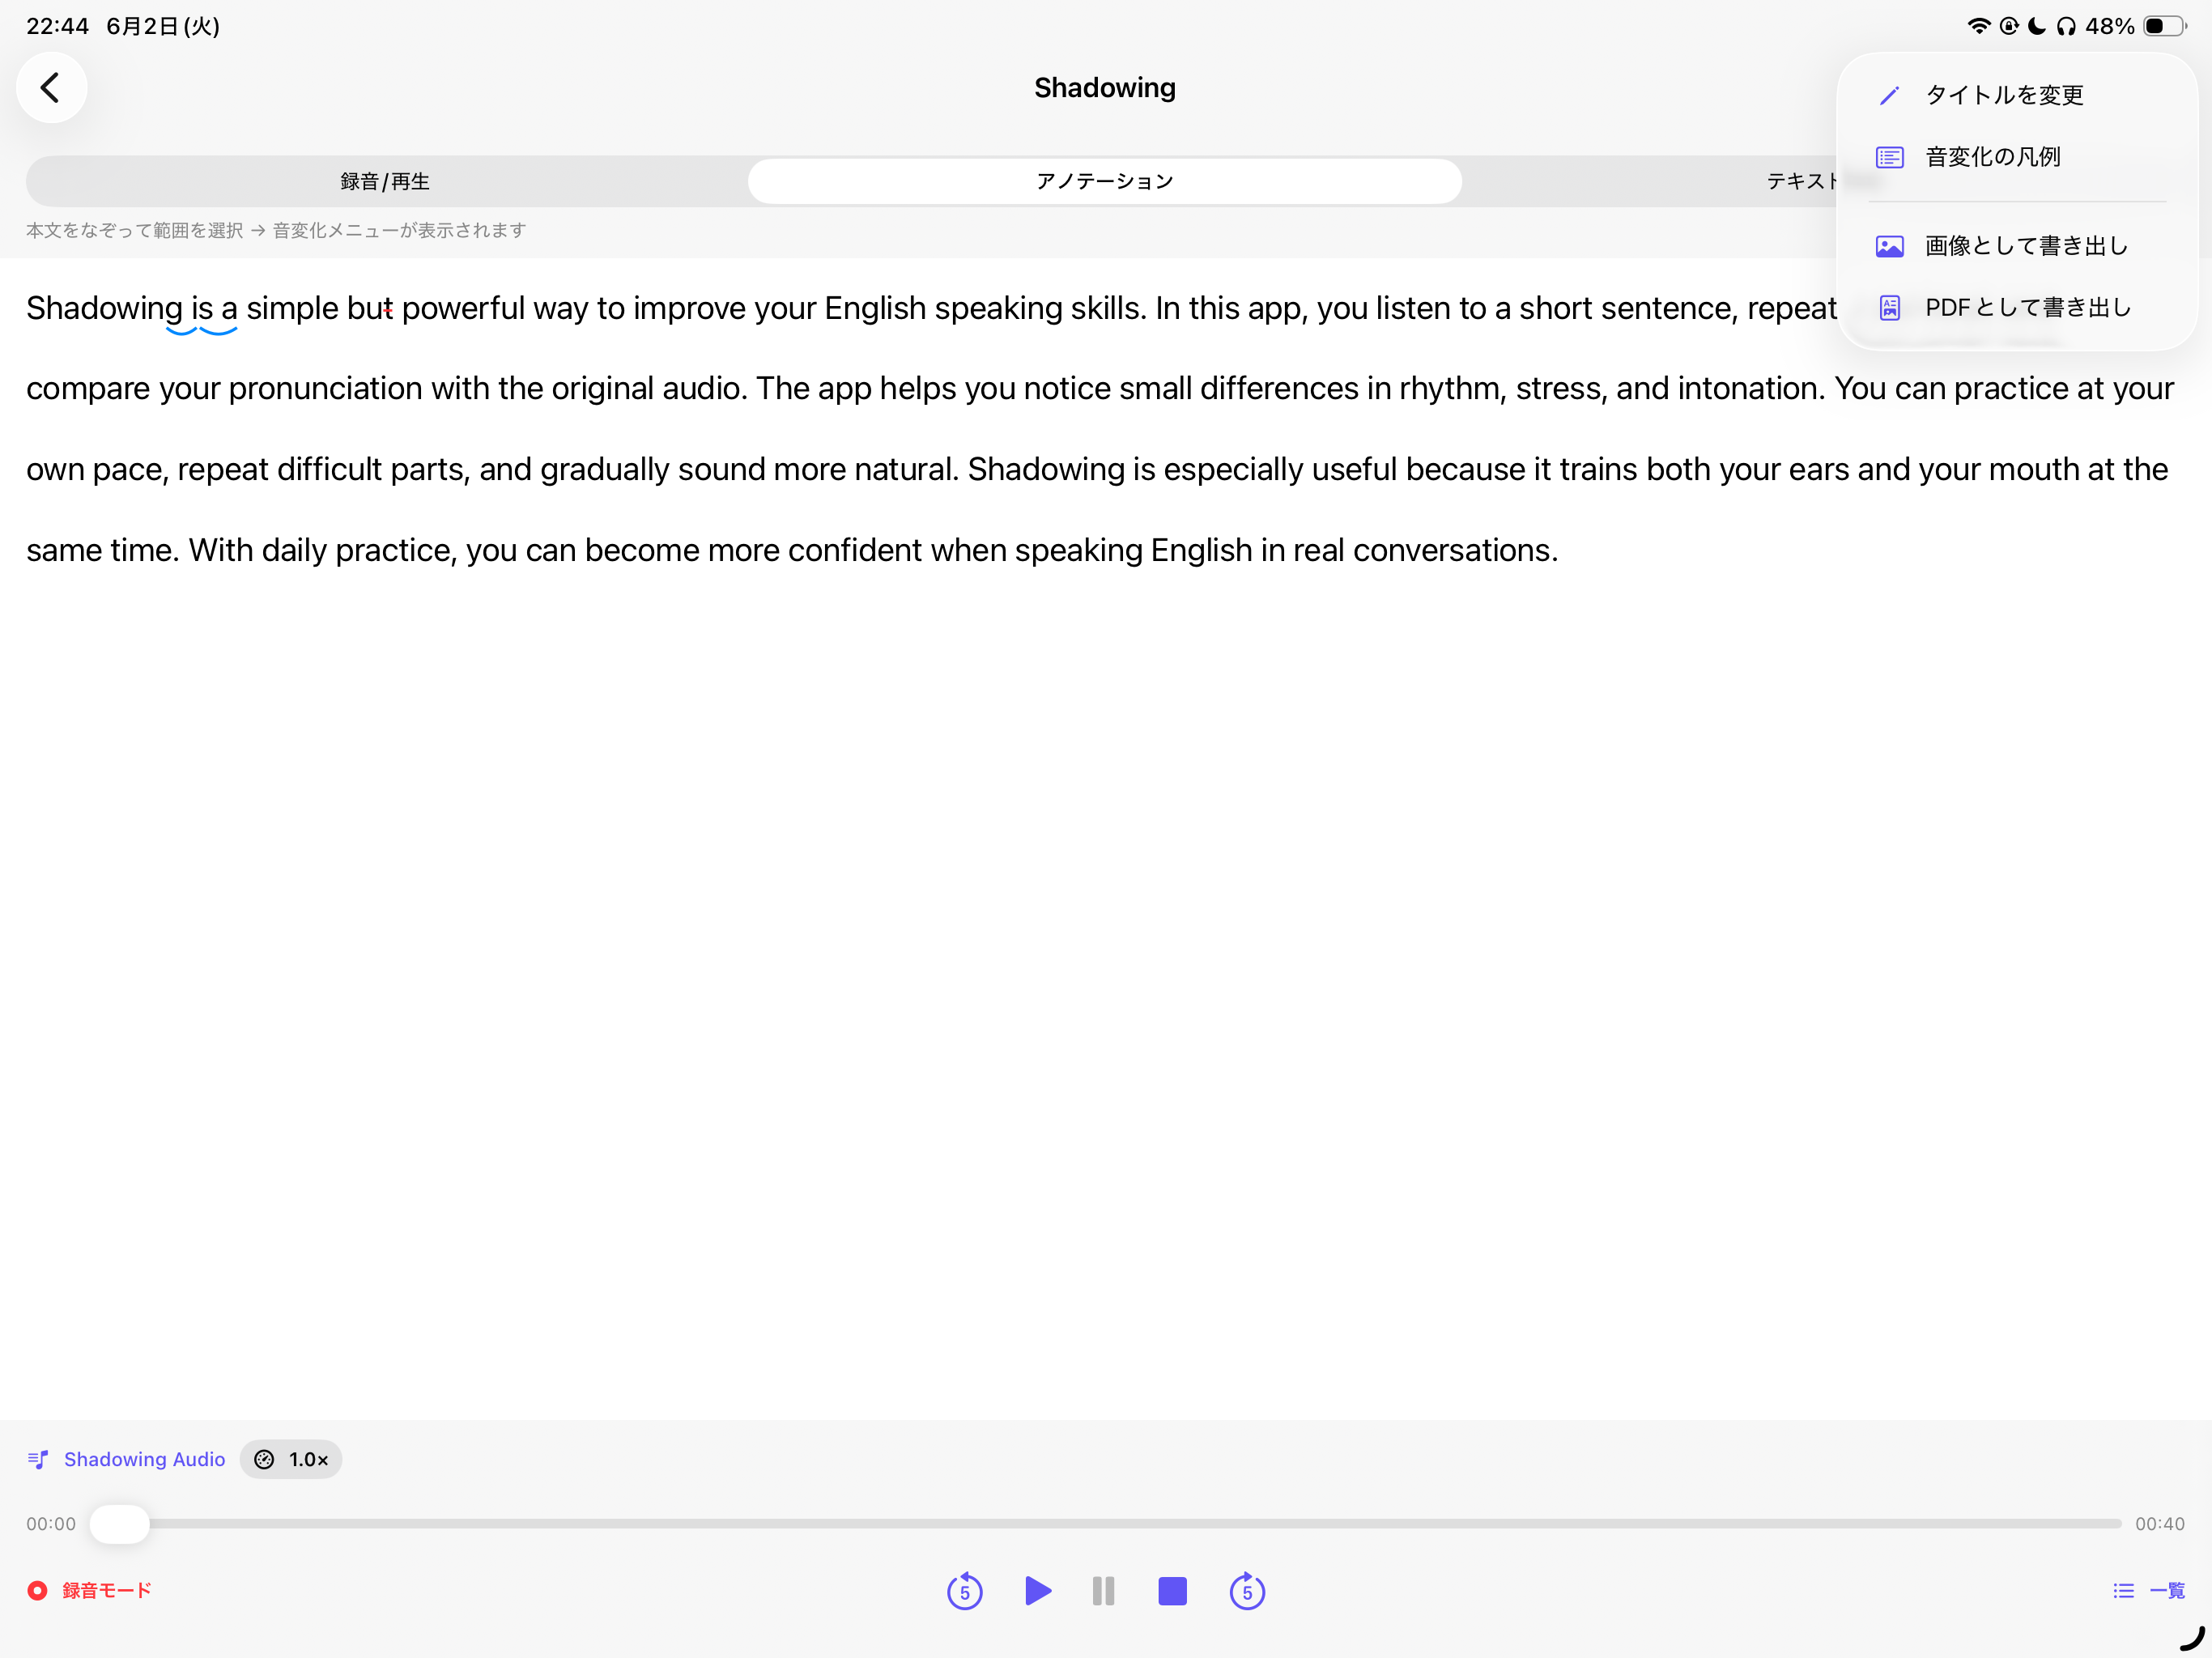This screenshot has width=2212, height=1658.
Task: Click the music note playlist icon
Action: [x=38, y=1459]
